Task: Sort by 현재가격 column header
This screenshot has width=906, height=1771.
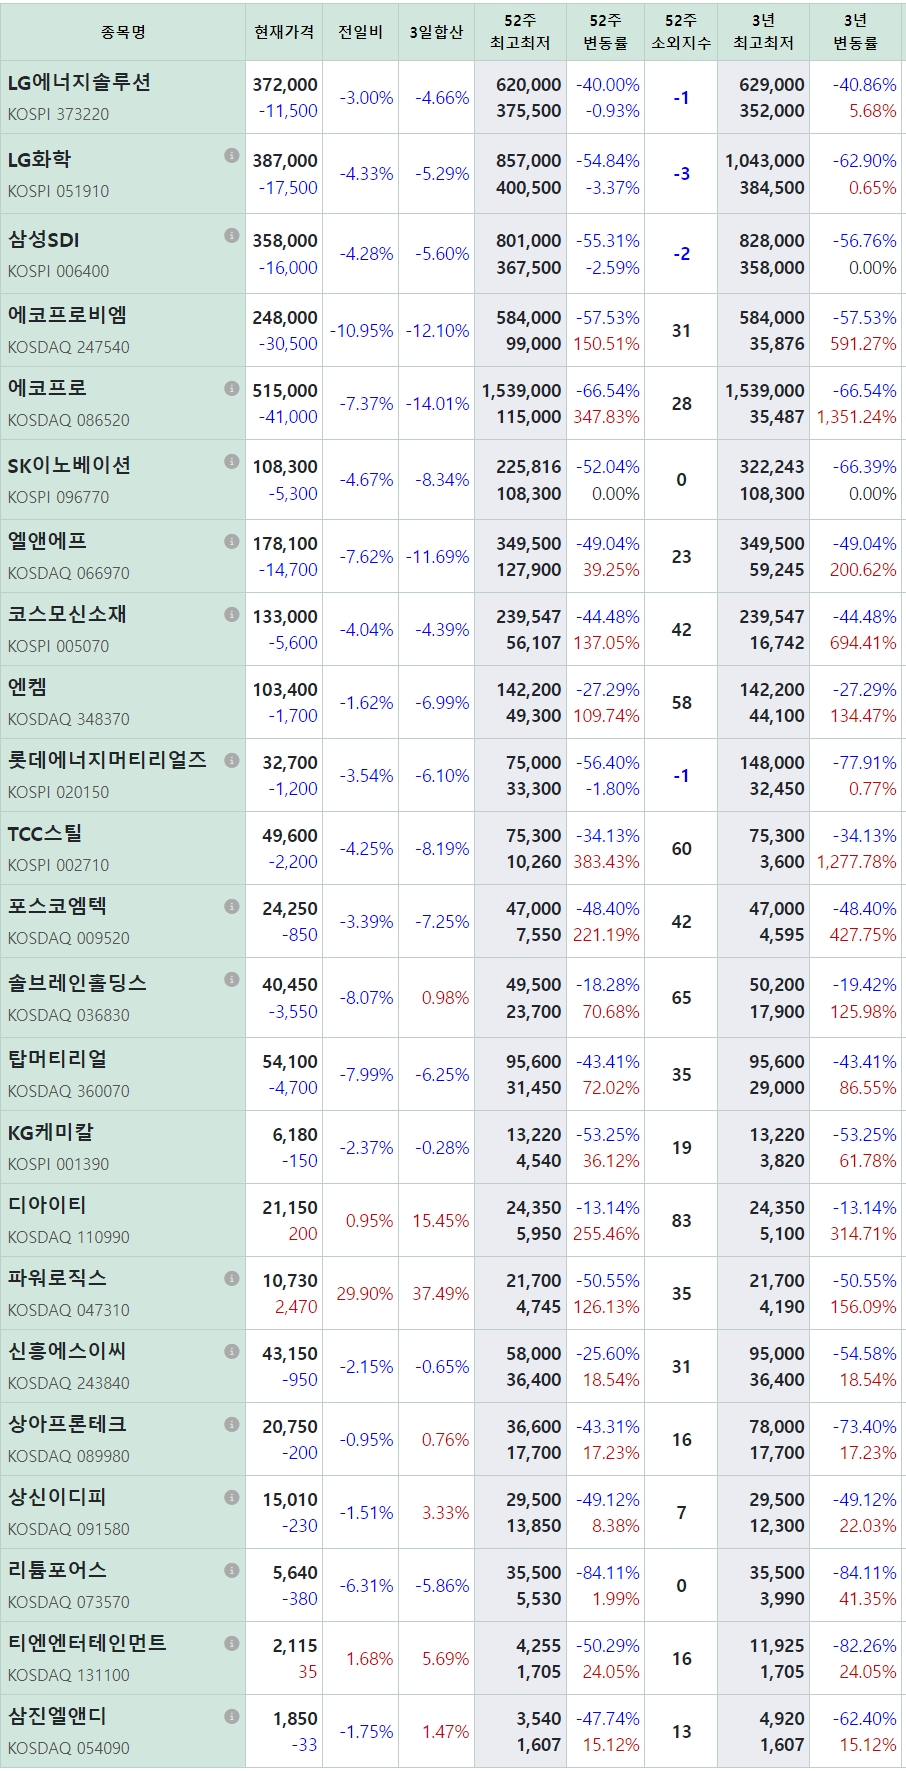Action: (x=284, y=32)
